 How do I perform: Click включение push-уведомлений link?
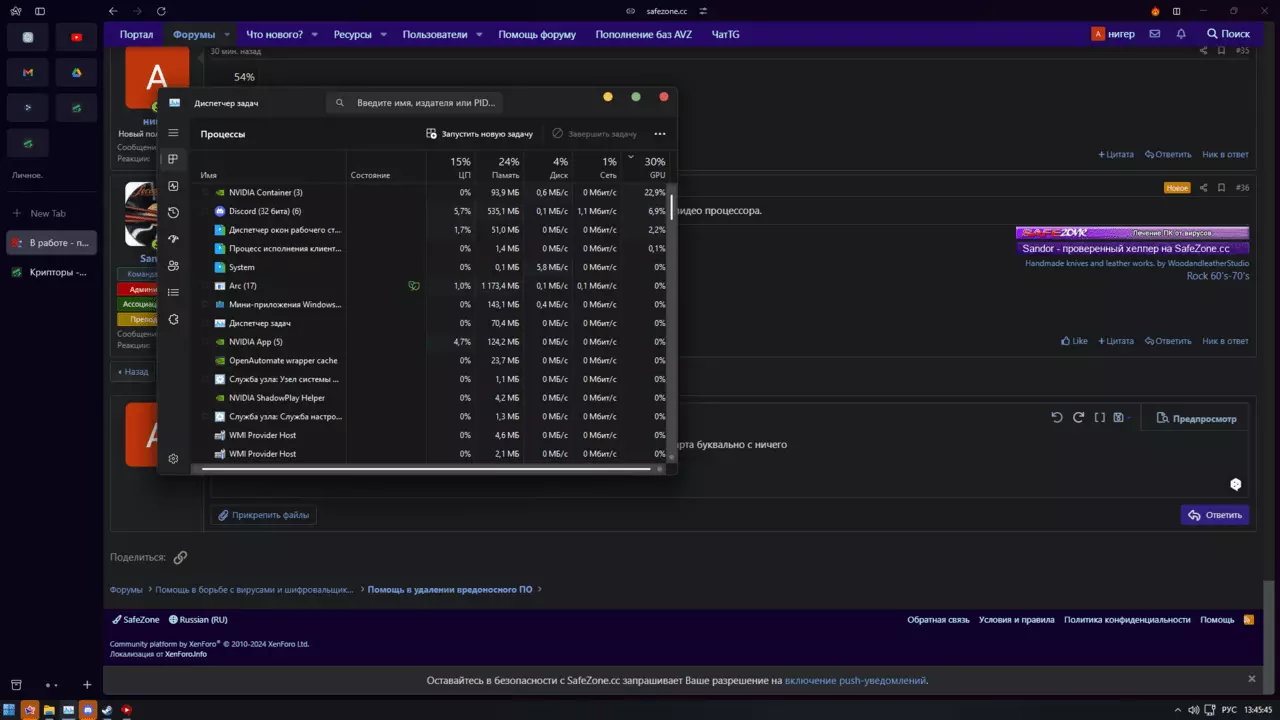tap(856, 680)
